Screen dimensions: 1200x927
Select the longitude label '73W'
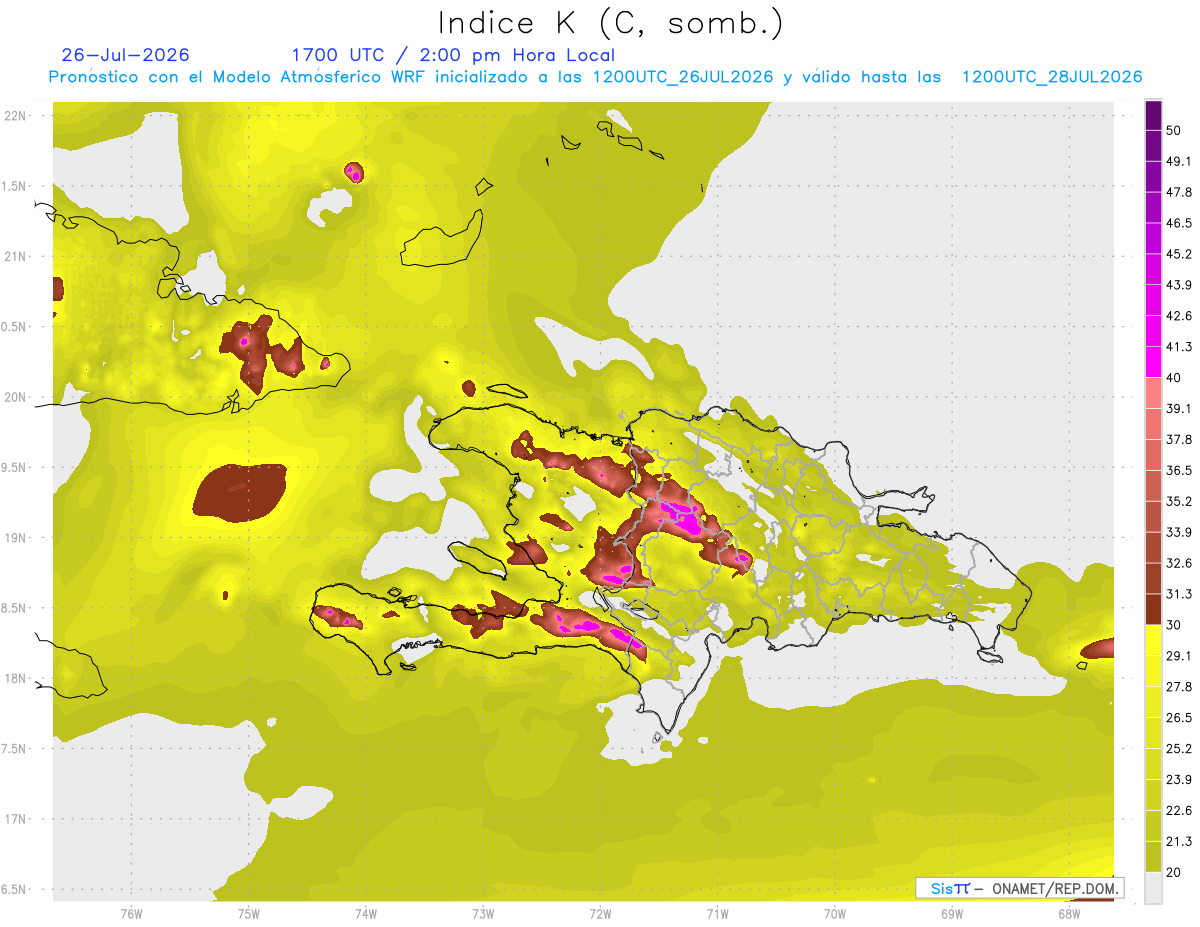click(483, 913)
